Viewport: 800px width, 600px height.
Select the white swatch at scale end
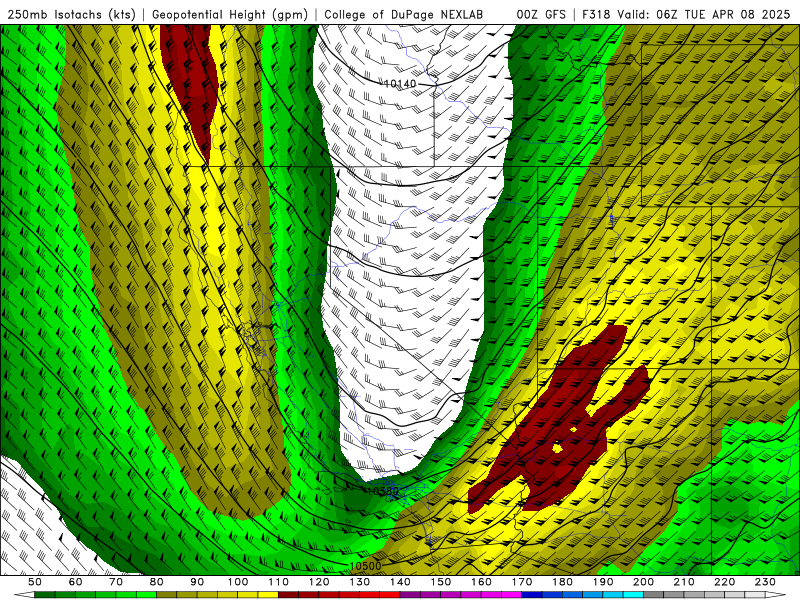[755, 595]
